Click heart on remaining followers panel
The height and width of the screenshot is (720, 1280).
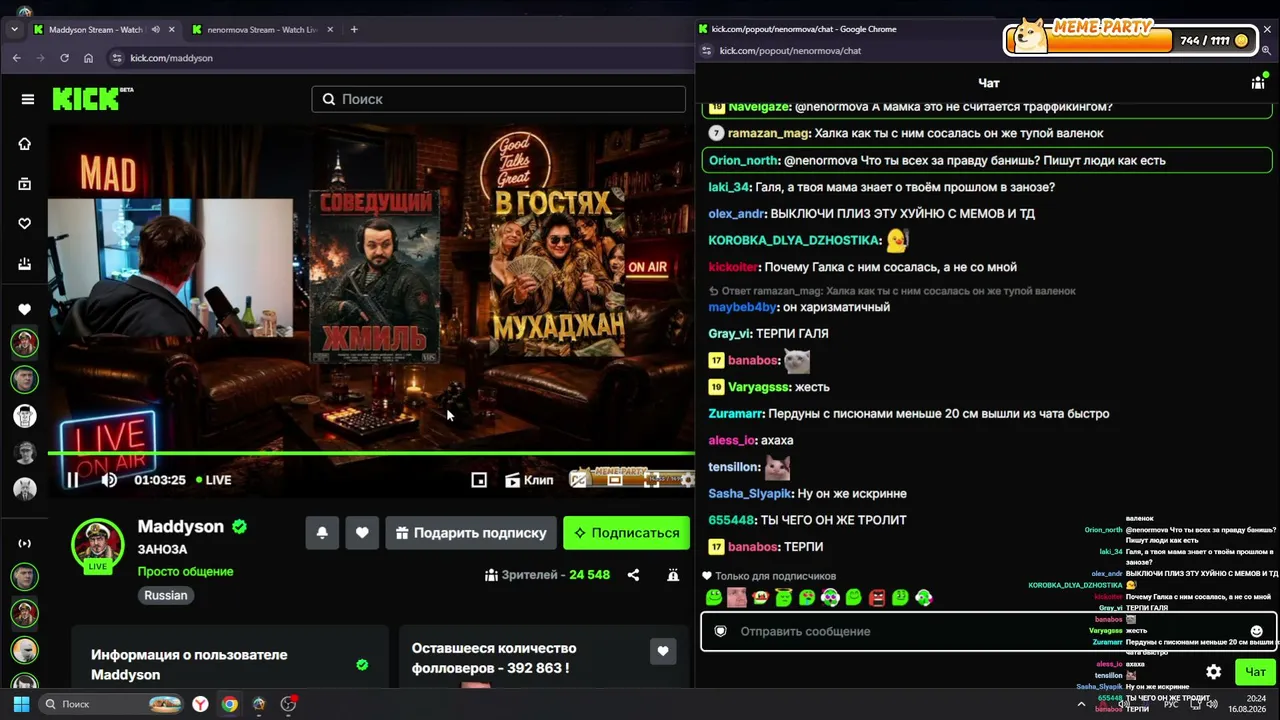(x=662, y=651)
